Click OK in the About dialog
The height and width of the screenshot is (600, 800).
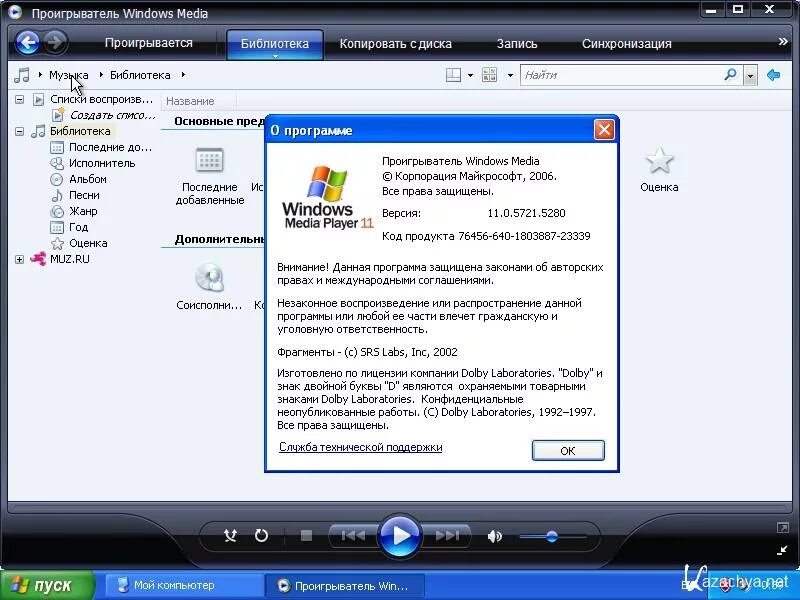coord(568,451)
